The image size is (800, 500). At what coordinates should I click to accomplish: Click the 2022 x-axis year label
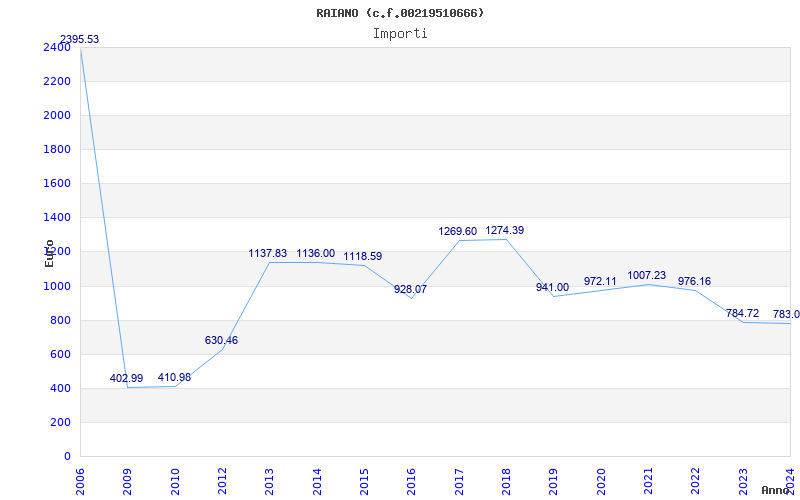coord(695,481)
